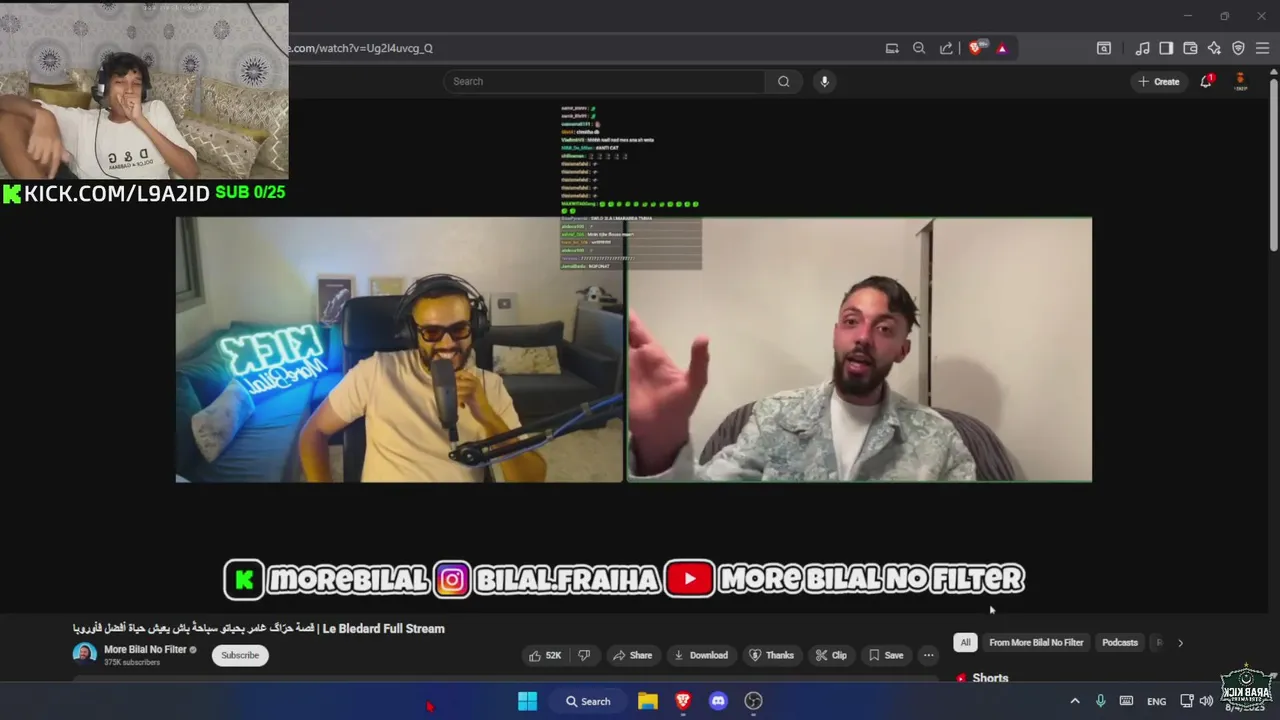Open the Leo AI sparkle icon
Screen dimensions: 1280x720
pyautogui.click(x=1214, y=48)
